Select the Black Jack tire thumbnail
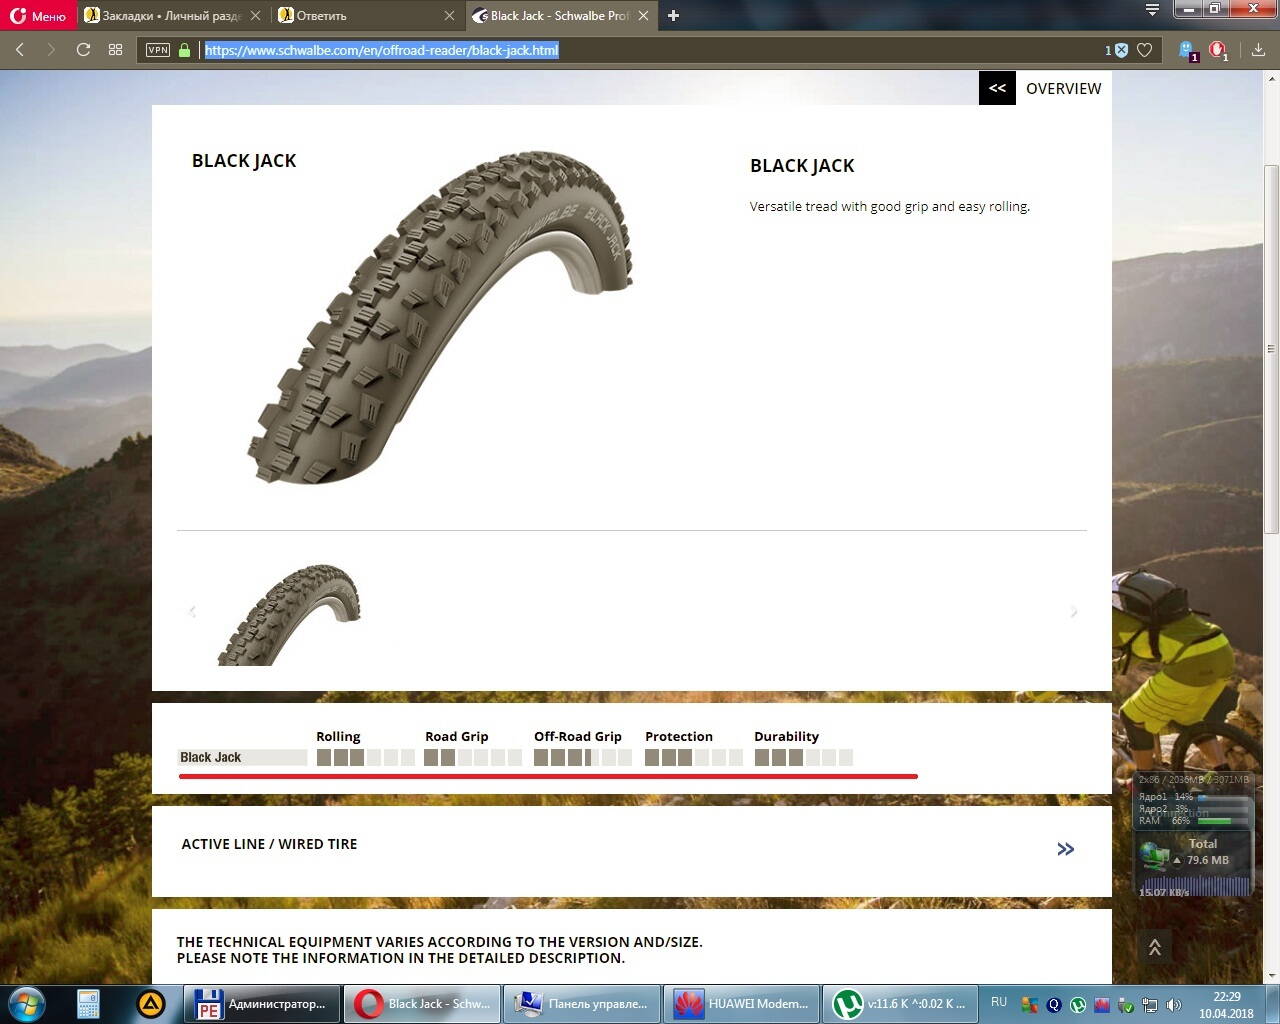Image resolution: width=1280 pixels, height=1024 pixels. click(x=289, y=614)
